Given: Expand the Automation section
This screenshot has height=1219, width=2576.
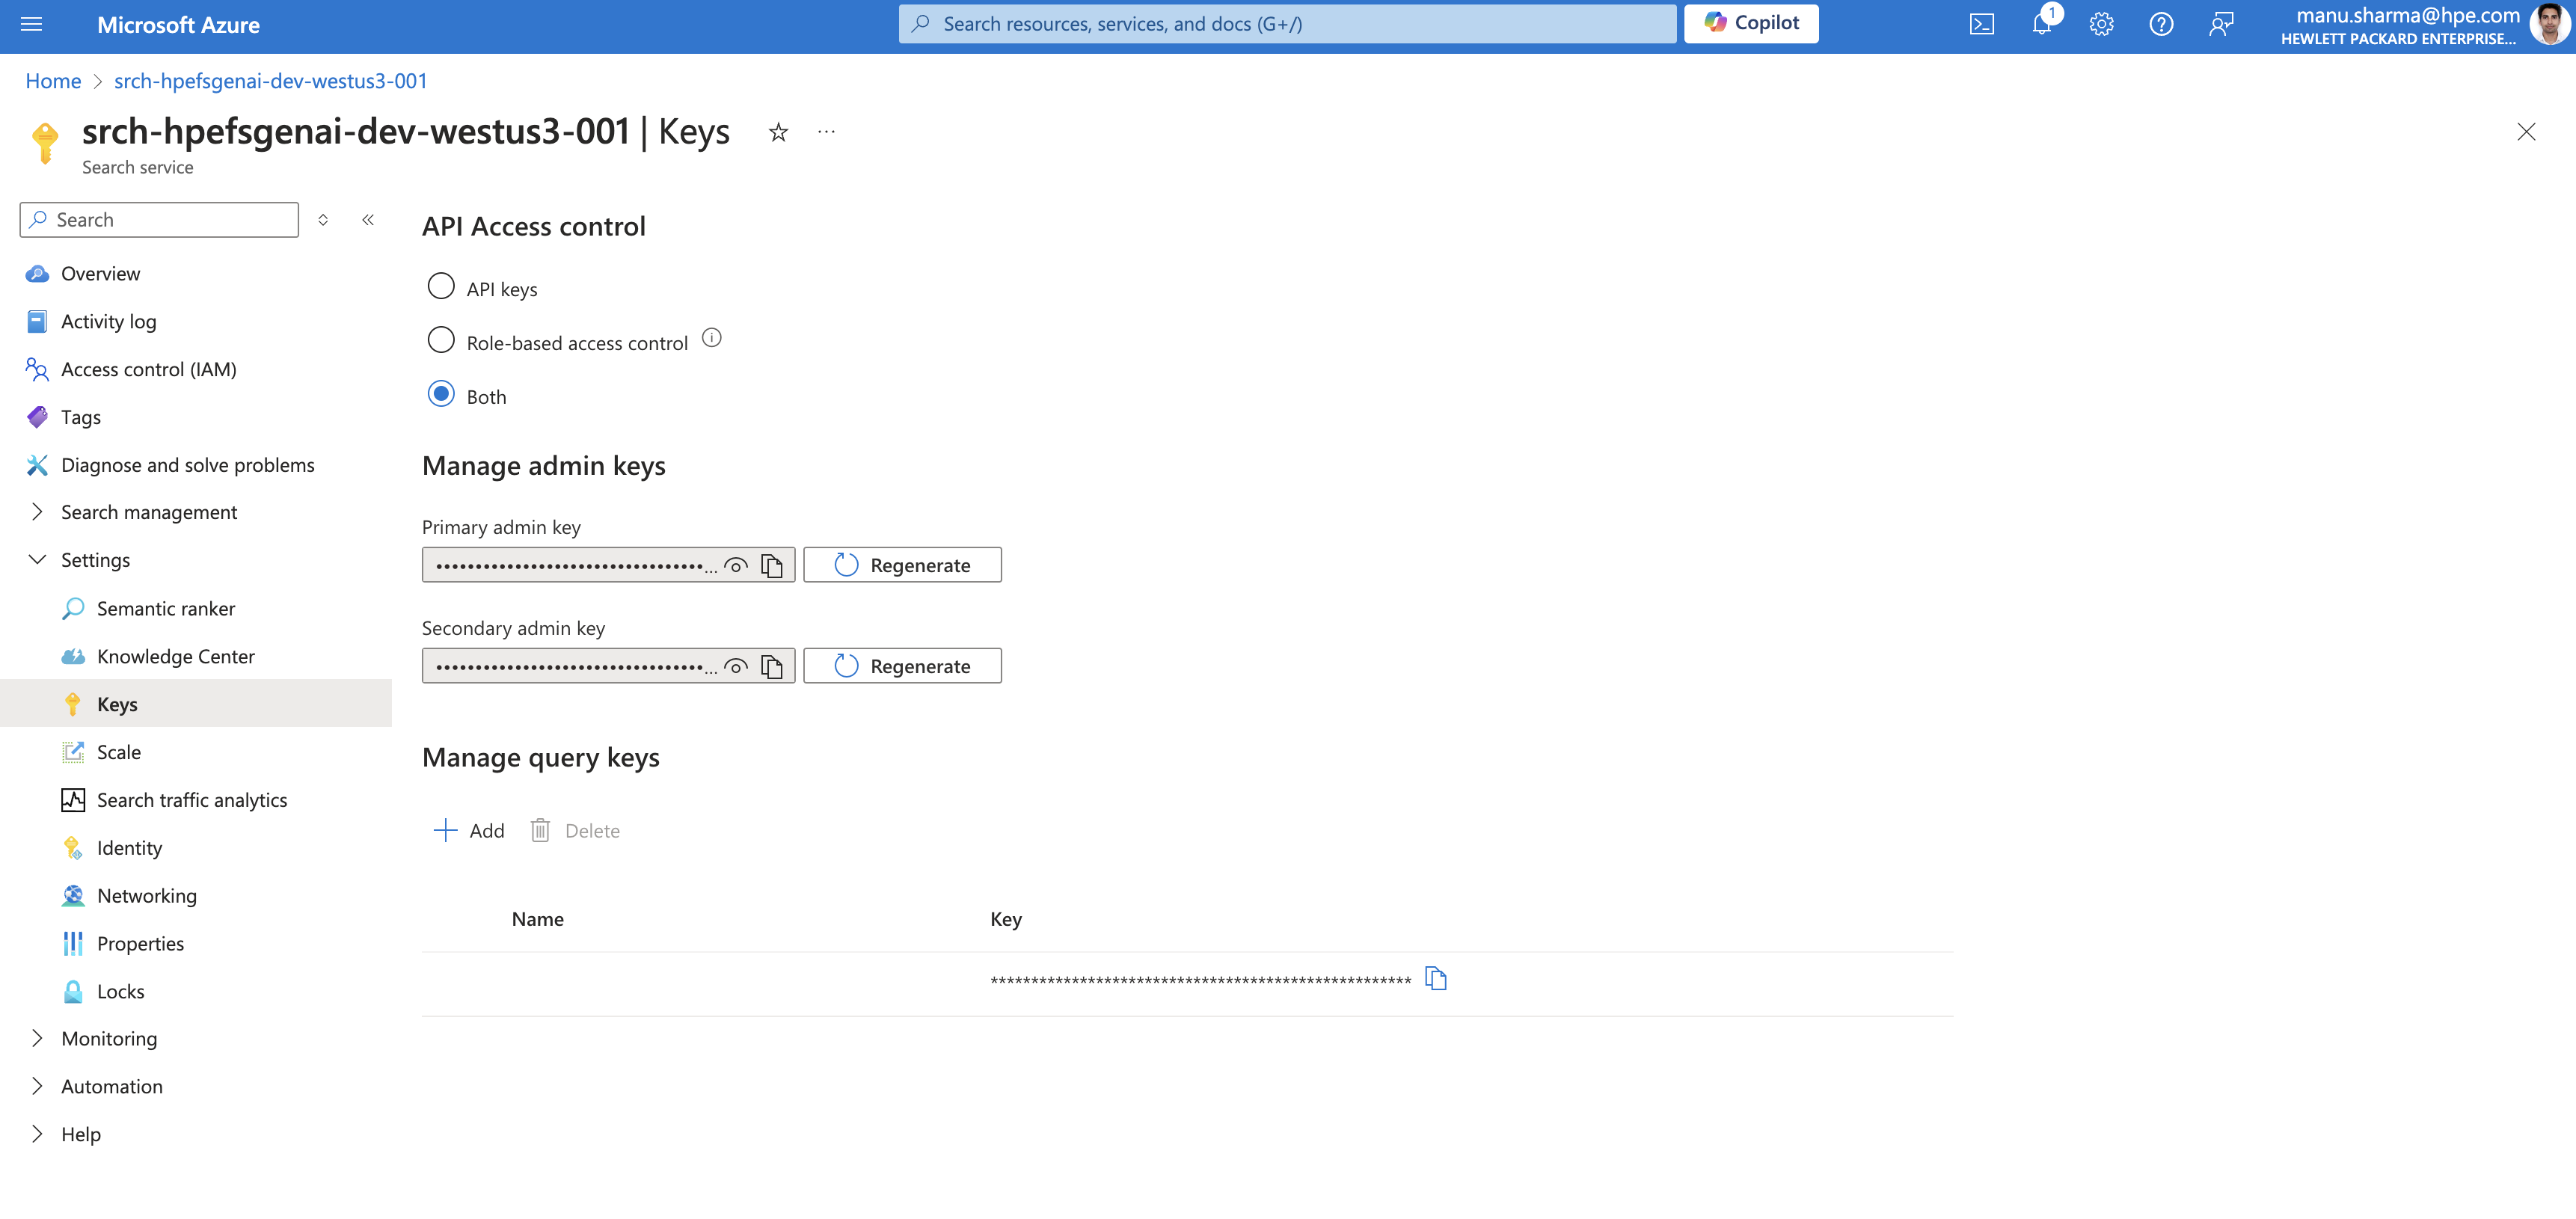Looking at the screenshot, I should point(111,1087).
